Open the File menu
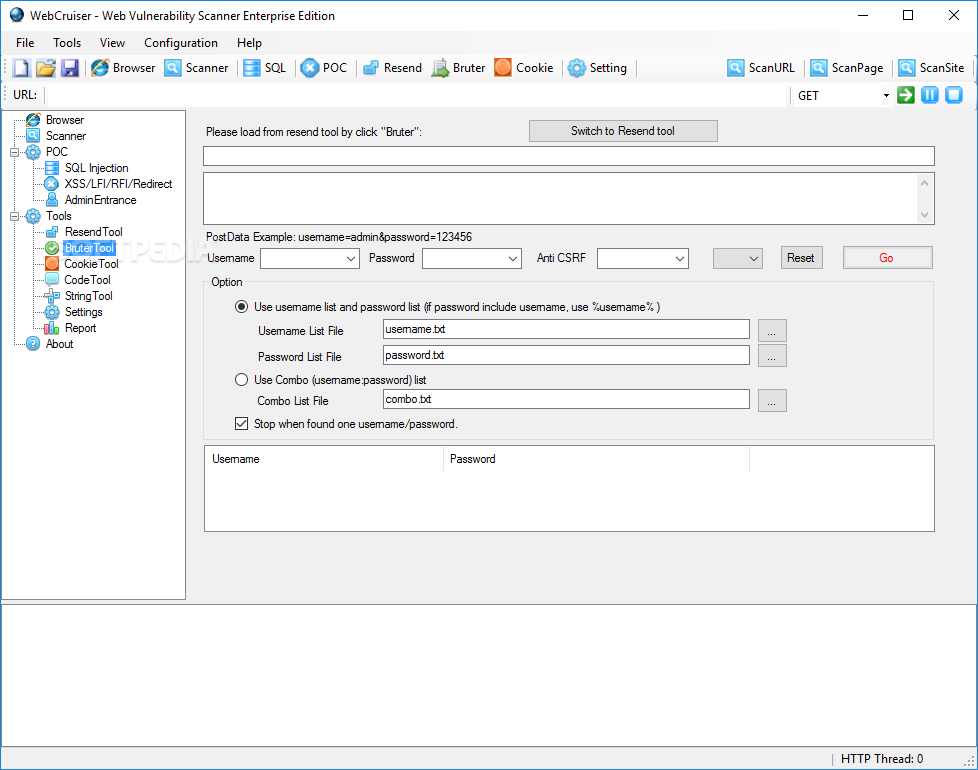This screenshot has height=770, width=978. (x=25, y=43)
